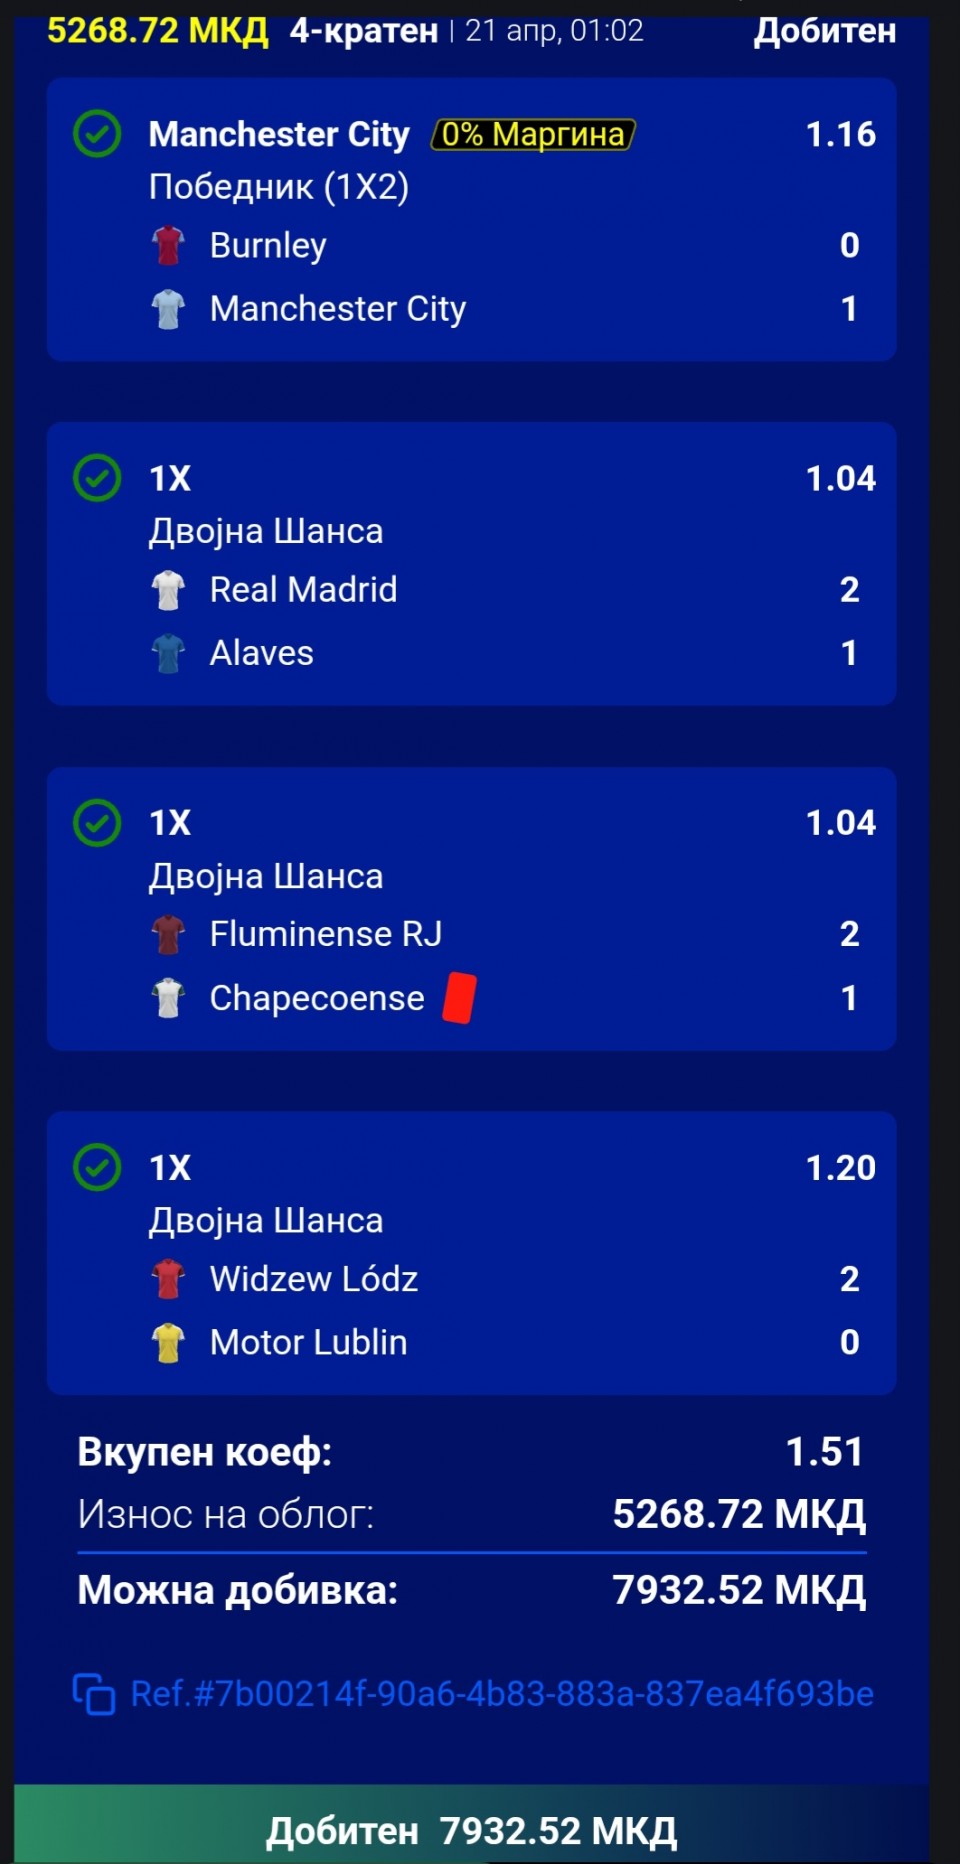Viewport: 960px width, 1864px height.
Task: Click the 0% Маргина badge
Action: [533, 134]
